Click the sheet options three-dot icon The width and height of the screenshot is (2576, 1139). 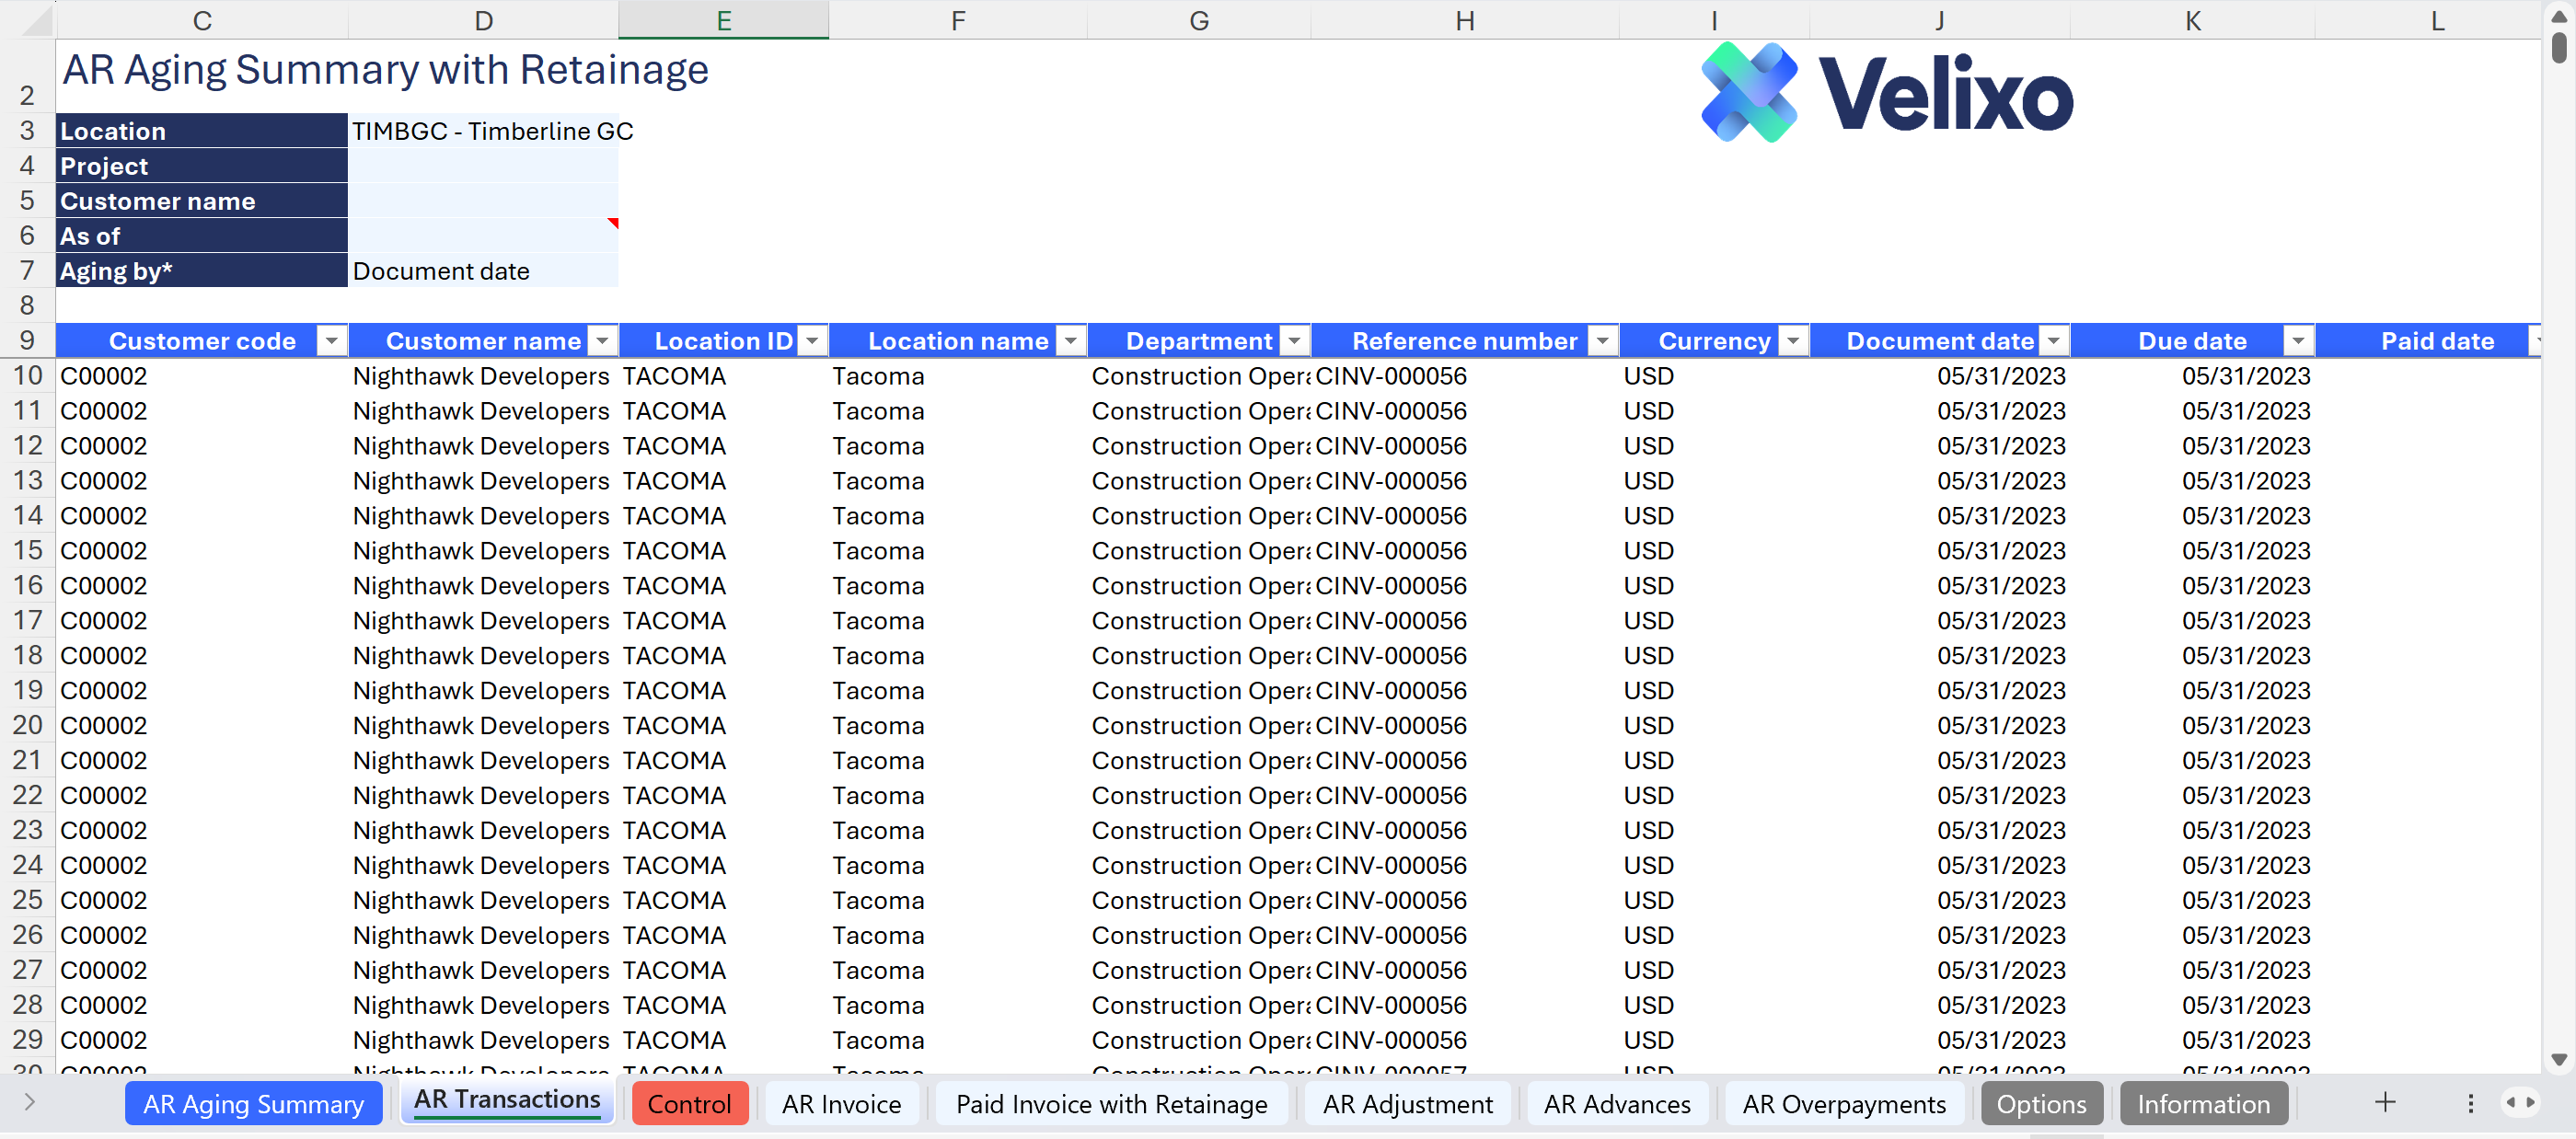[x=2470, y=1102]
